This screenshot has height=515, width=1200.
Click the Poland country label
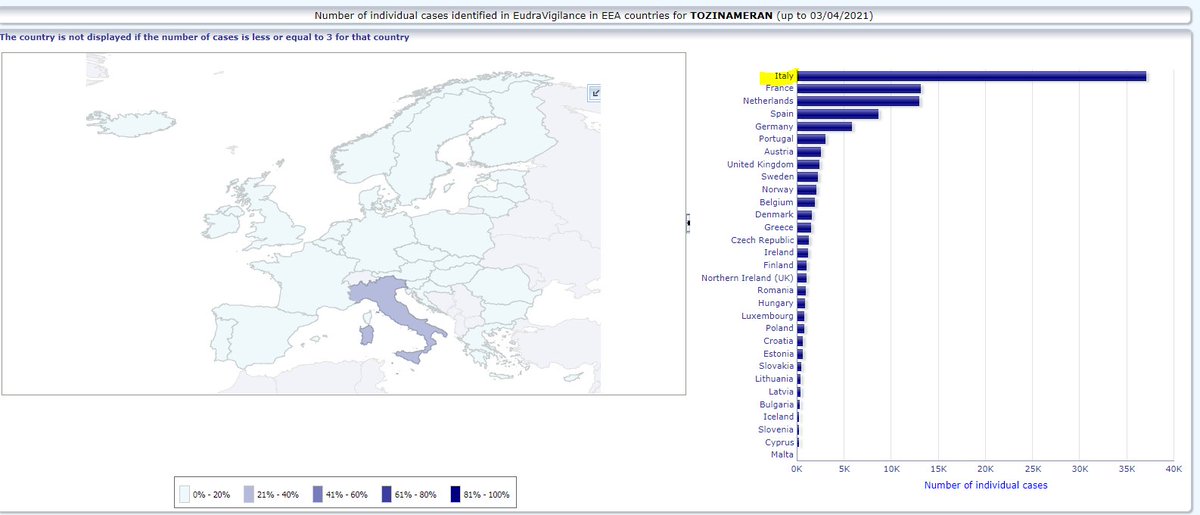[x=779, y=328]
